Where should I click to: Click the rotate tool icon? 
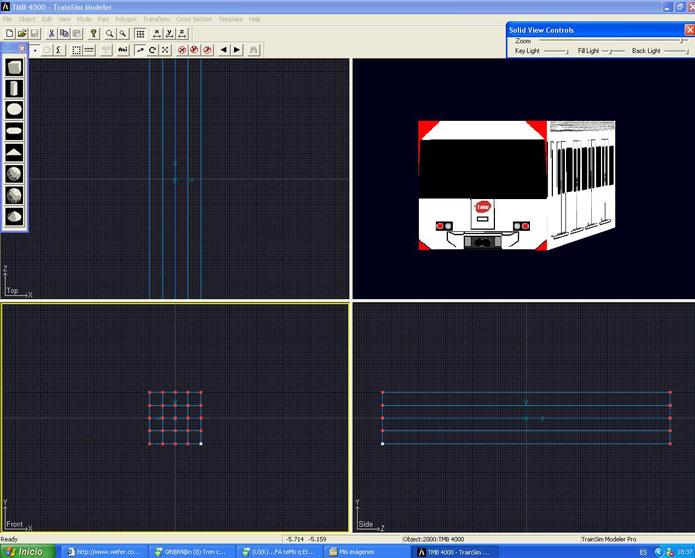[152, 49]
